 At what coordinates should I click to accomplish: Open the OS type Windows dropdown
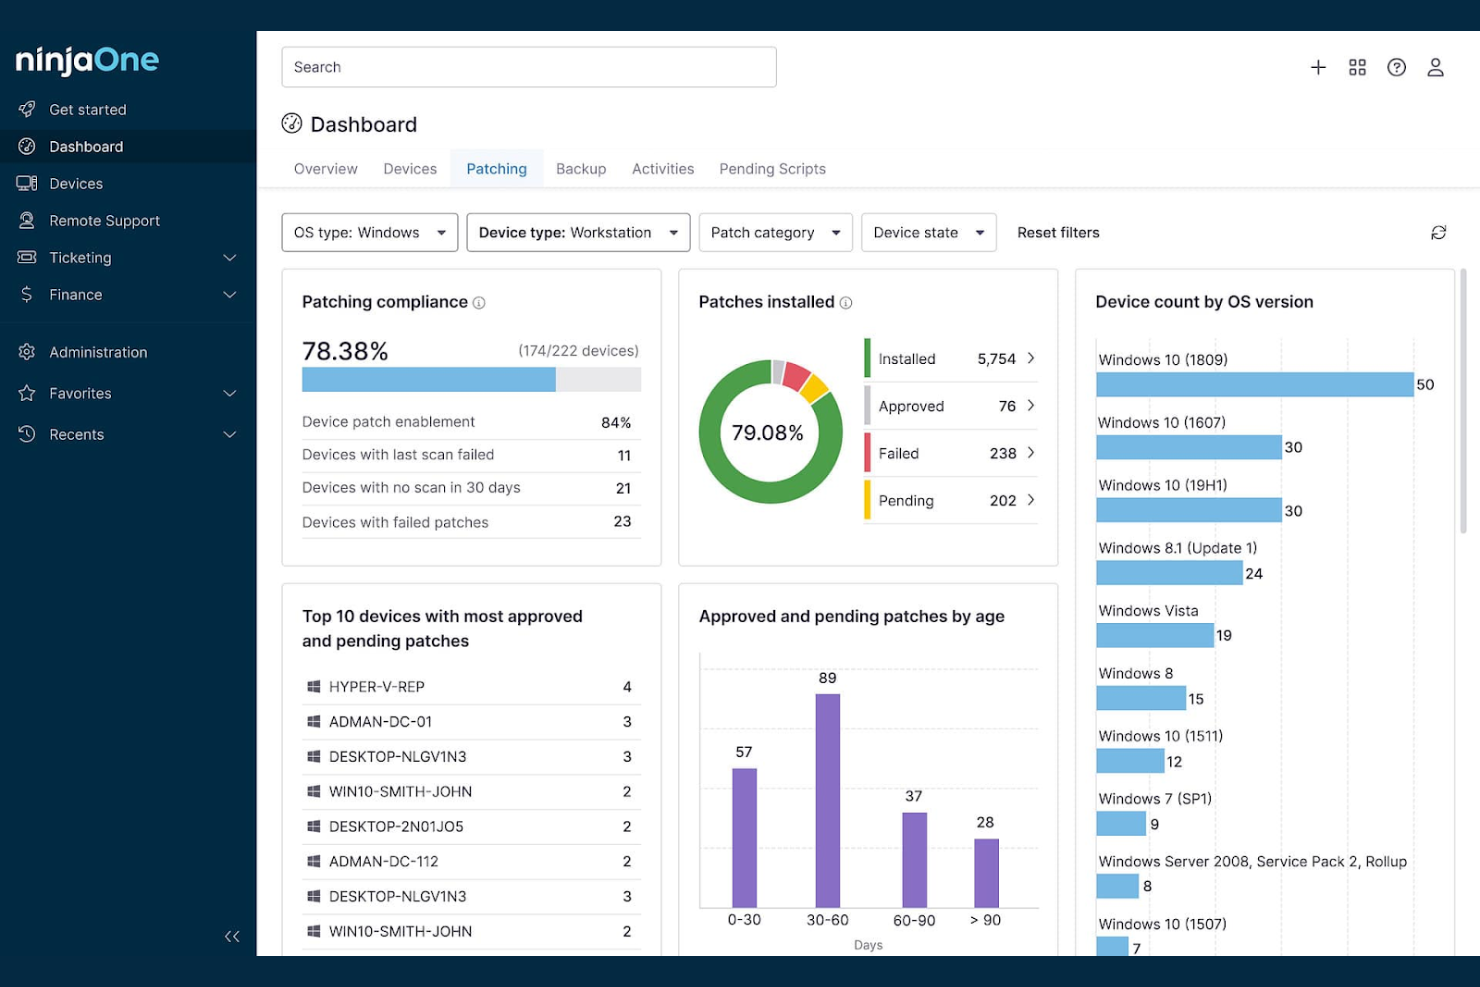[x=369, y=233]
